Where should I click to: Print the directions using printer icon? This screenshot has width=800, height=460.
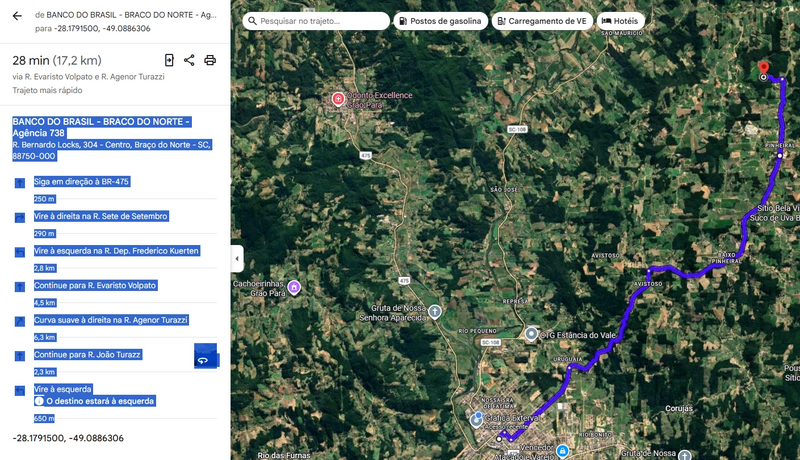pos(210,60)
